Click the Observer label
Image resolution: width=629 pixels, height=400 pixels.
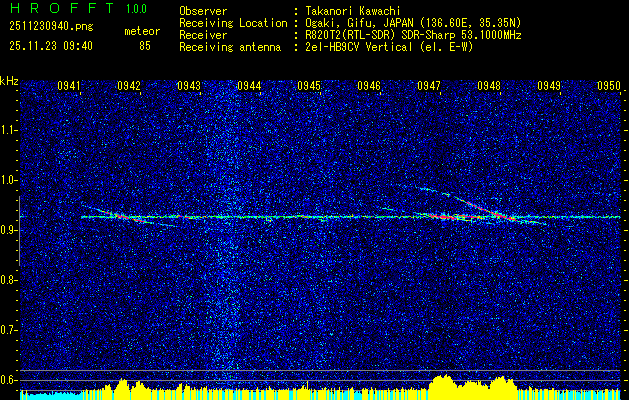[203, 11]
